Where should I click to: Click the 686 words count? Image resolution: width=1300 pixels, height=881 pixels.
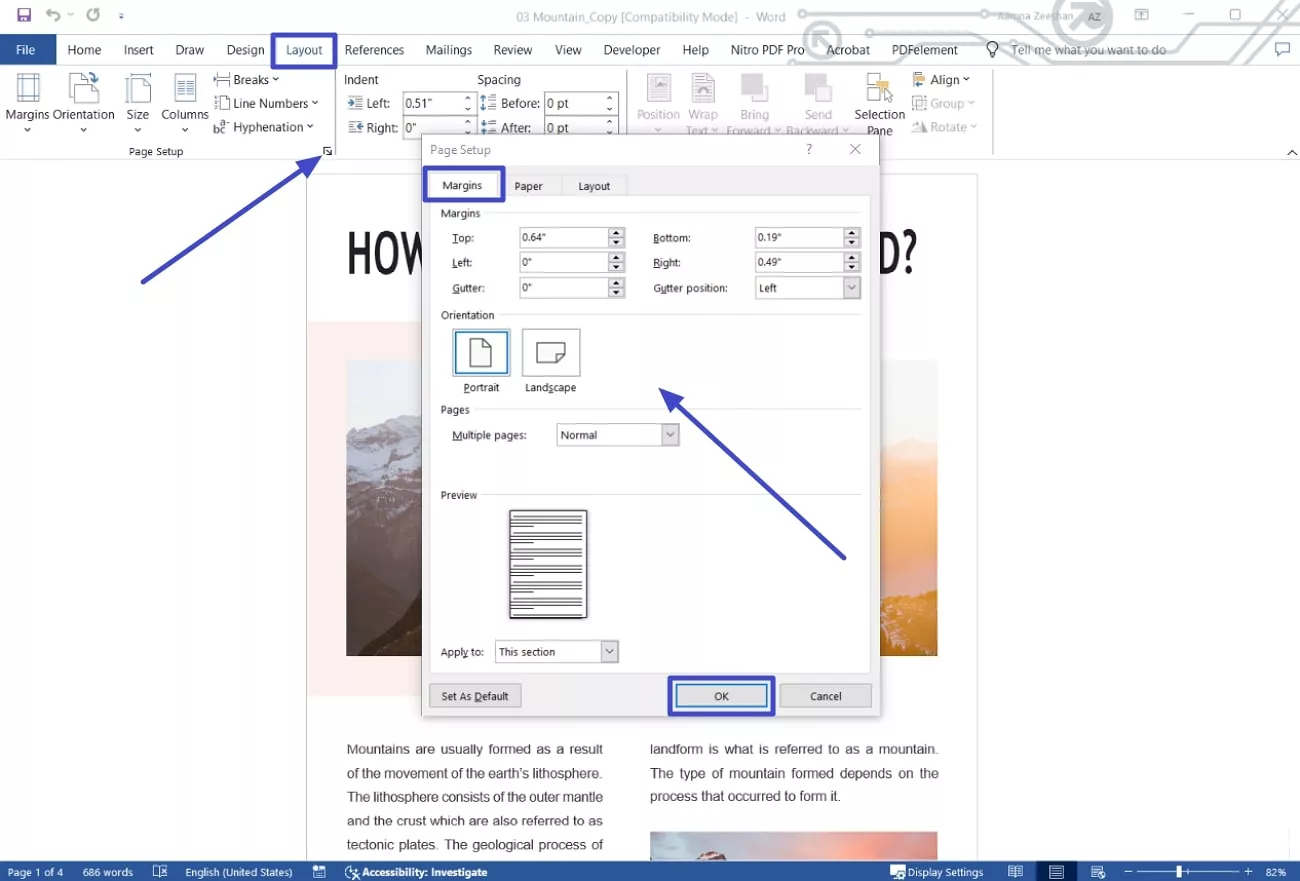(108, 872)
